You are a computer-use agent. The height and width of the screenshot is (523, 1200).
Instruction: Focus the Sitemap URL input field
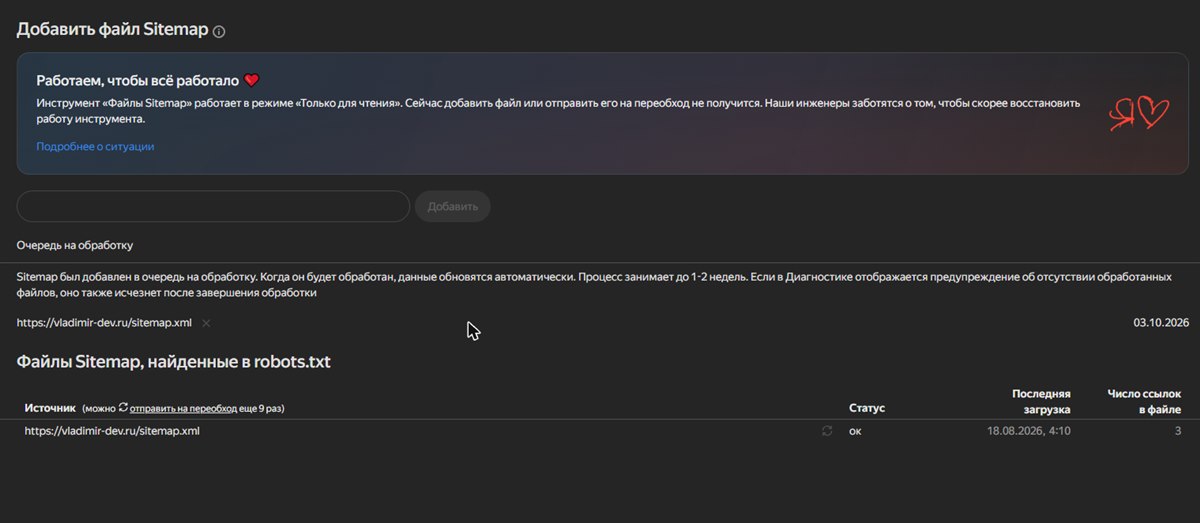[213, 206]
